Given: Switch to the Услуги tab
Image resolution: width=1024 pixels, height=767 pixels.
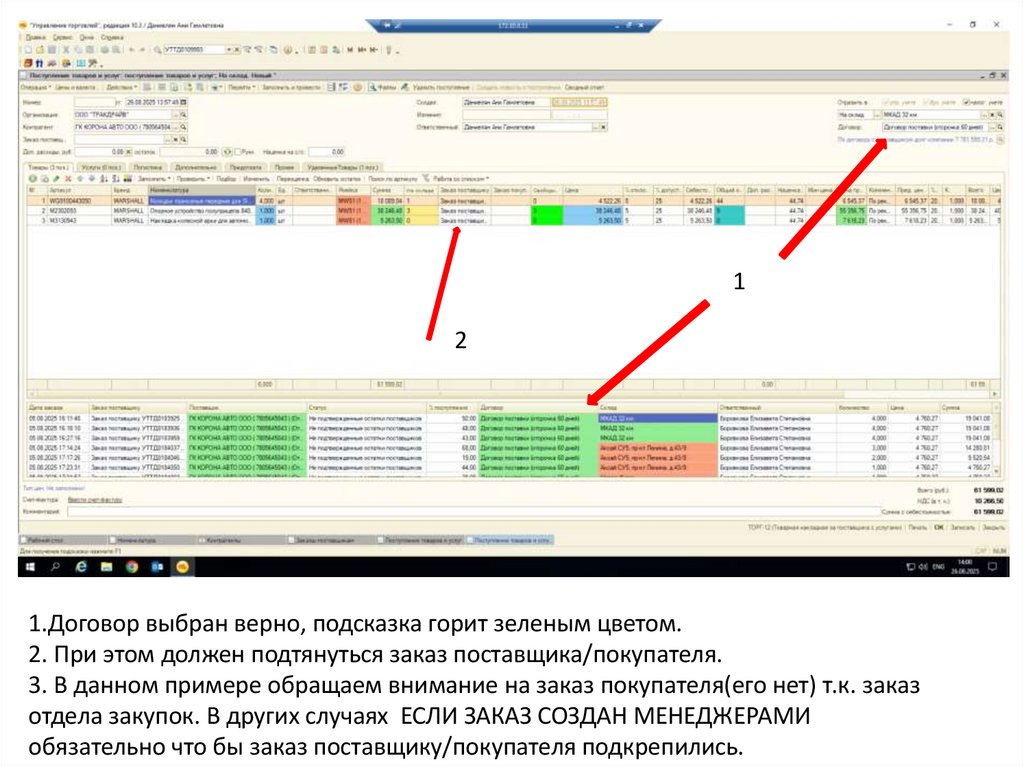Looking at the screenshot, I should pyautogui.click(x=101, y=168).
